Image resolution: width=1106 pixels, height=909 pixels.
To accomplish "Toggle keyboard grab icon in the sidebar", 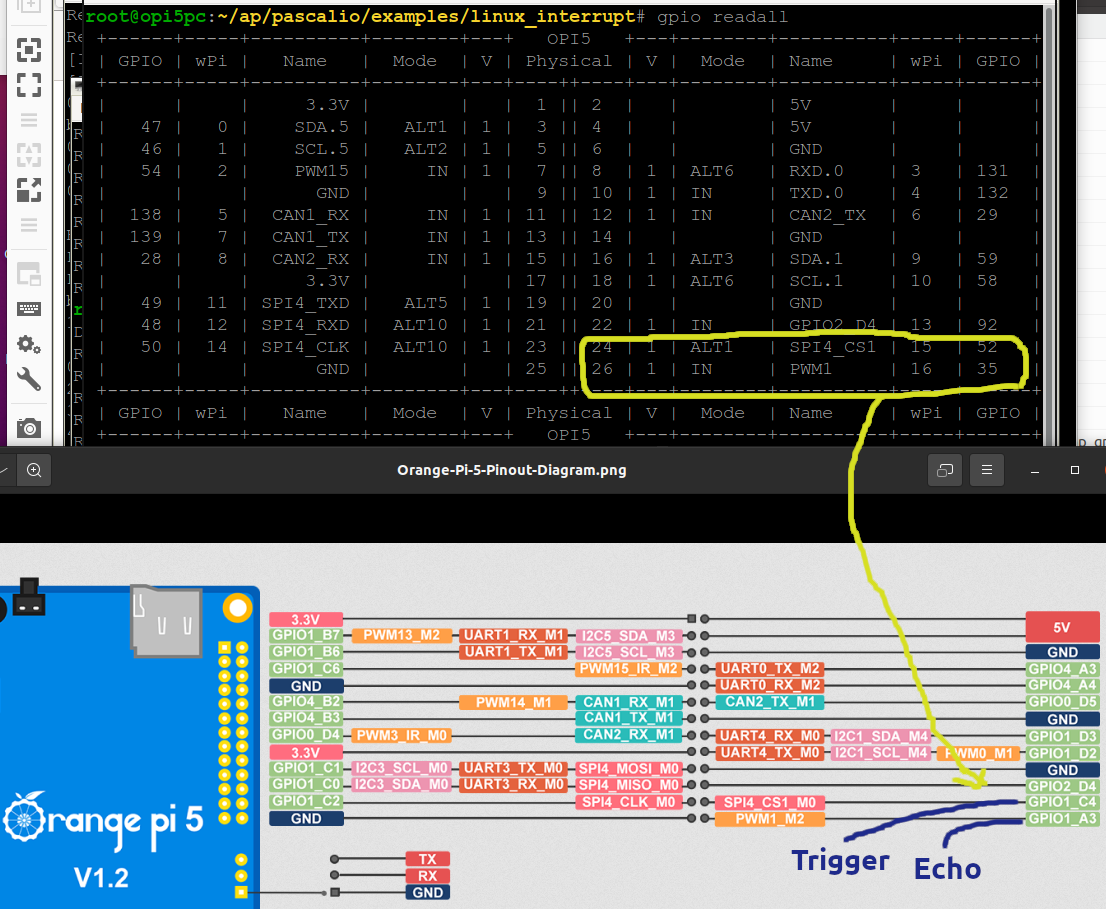I will (29, 309).
